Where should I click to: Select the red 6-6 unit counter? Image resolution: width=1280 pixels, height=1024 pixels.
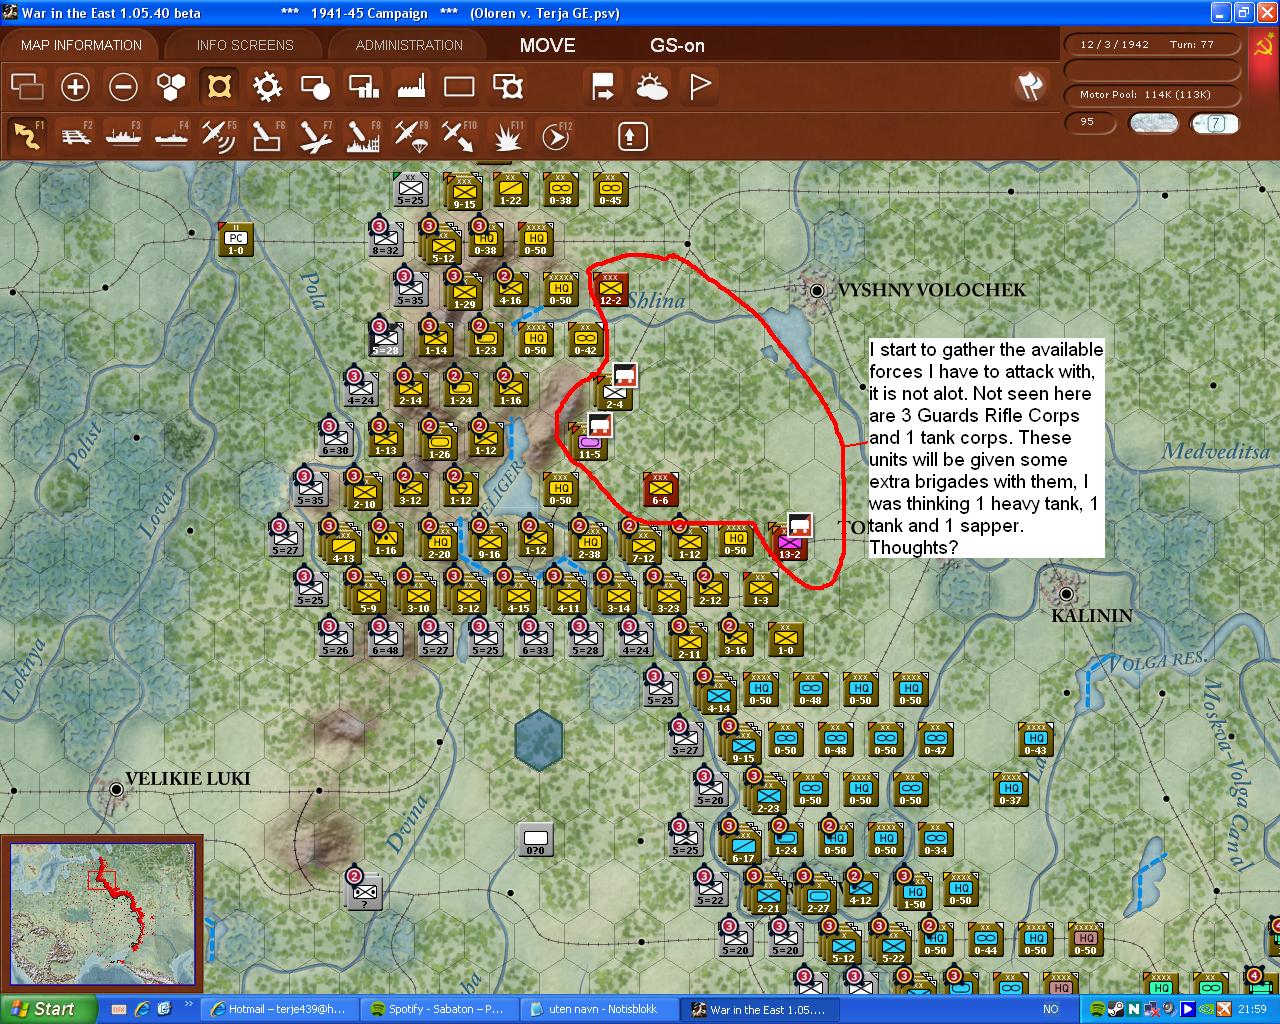660,489
